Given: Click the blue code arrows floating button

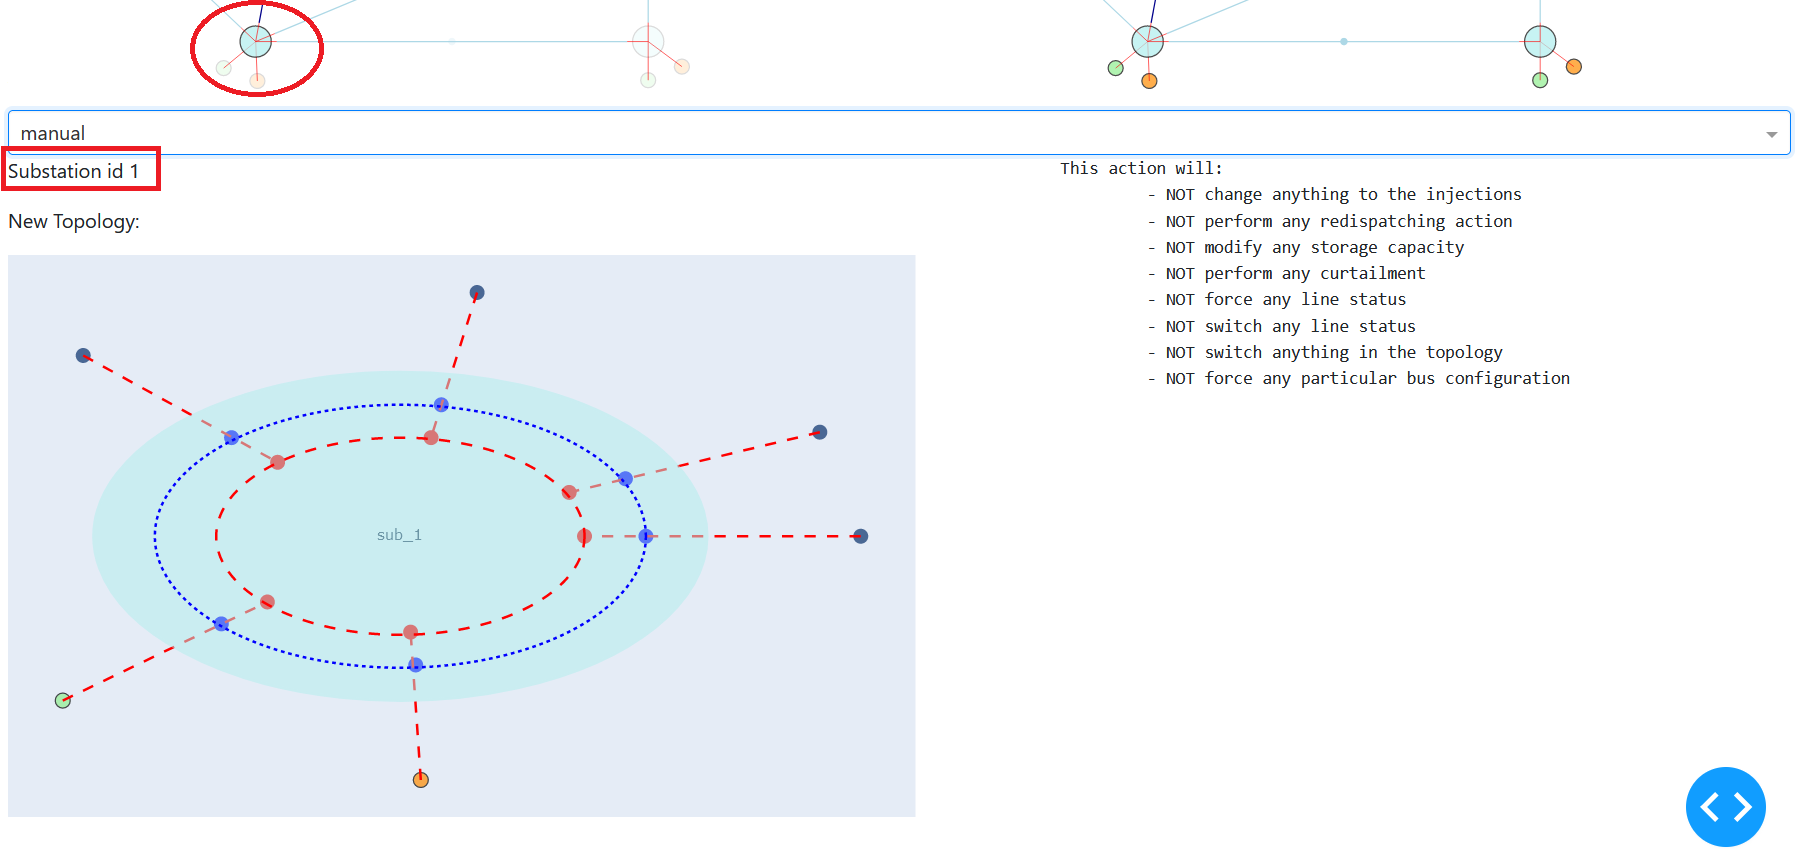Looking at the screenshot, I should [x=1725, y=806].
